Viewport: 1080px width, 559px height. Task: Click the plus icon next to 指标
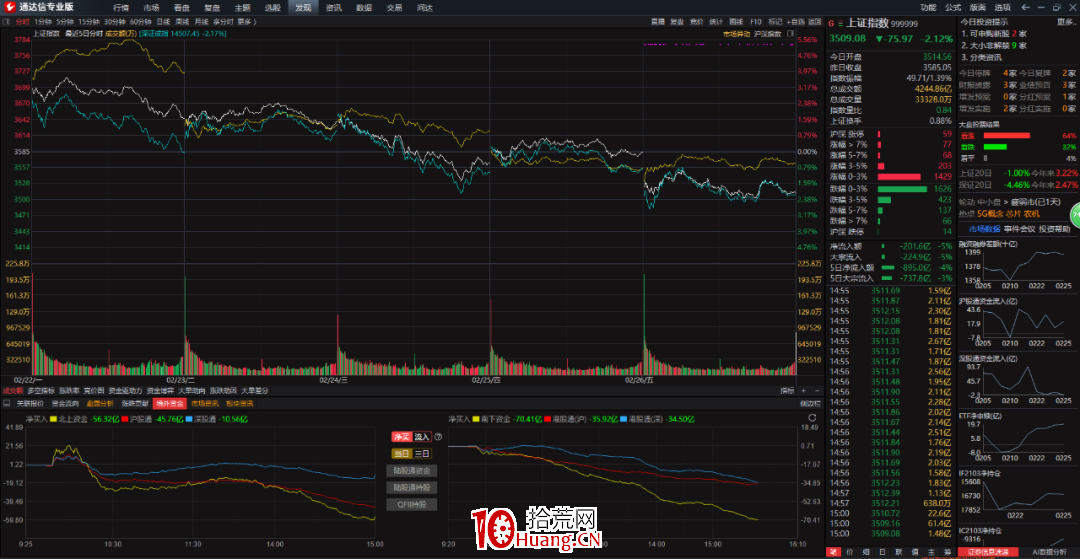click(x=803, y=390)
